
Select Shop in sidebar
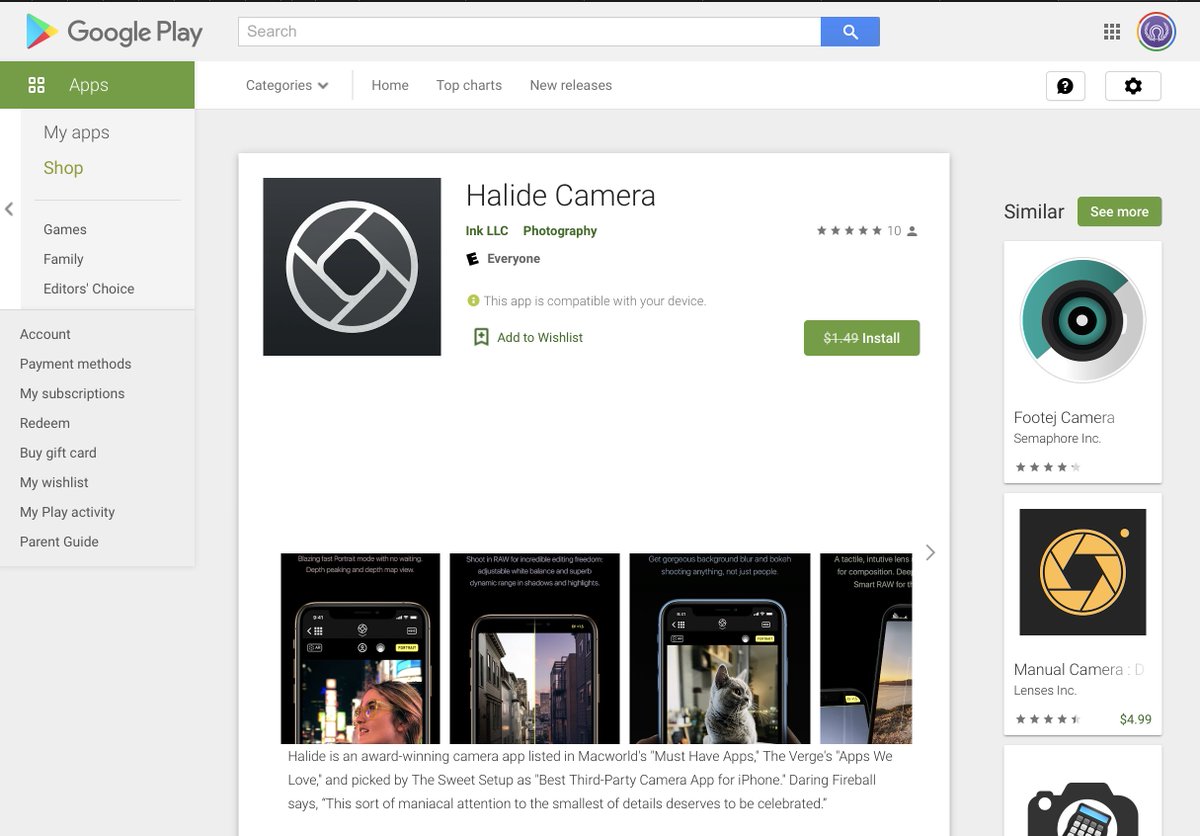63,168
